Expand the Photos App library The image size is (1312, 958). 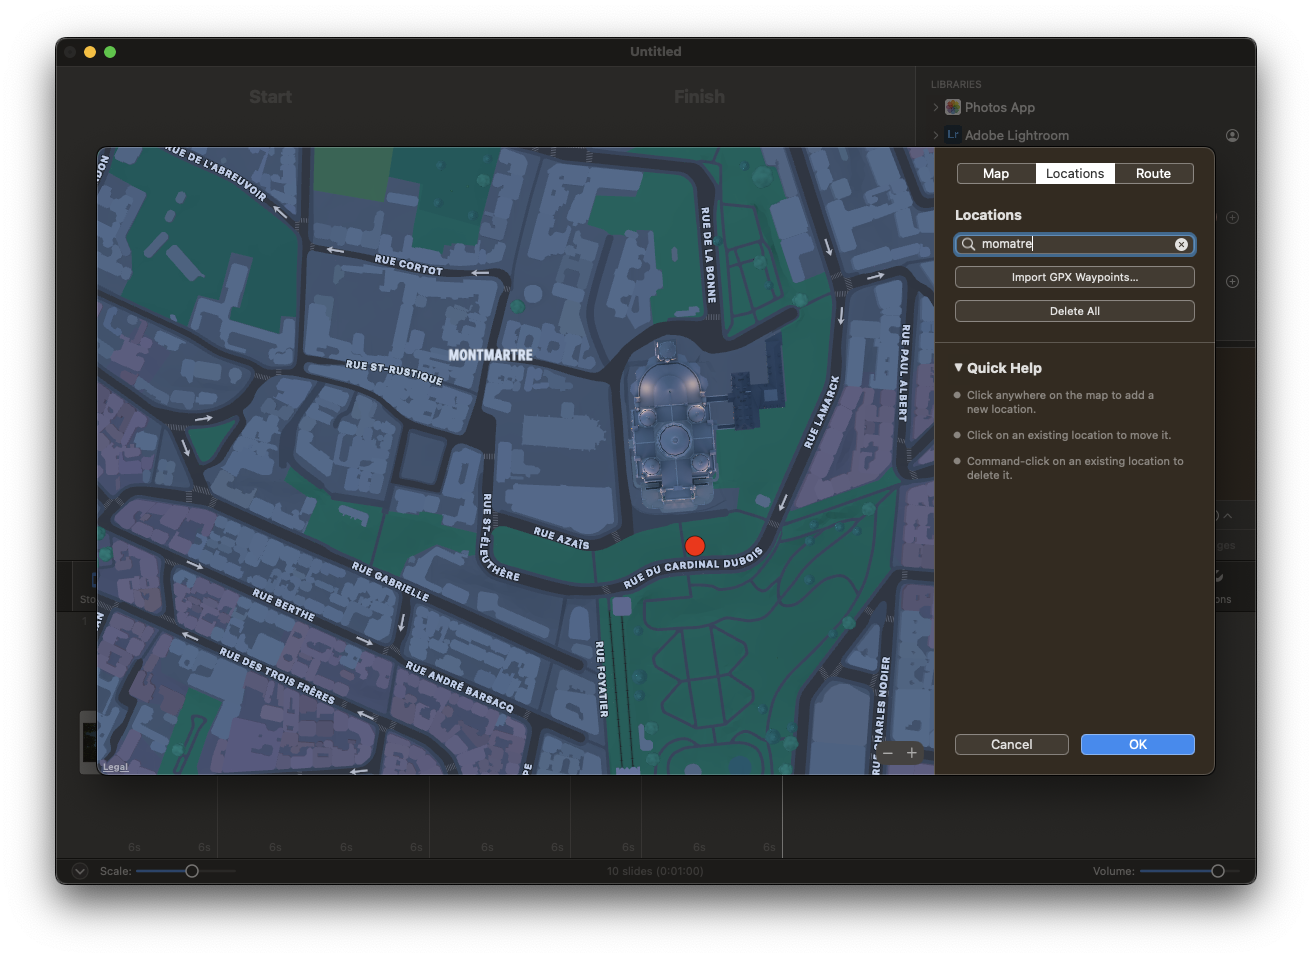coord(936,108)
